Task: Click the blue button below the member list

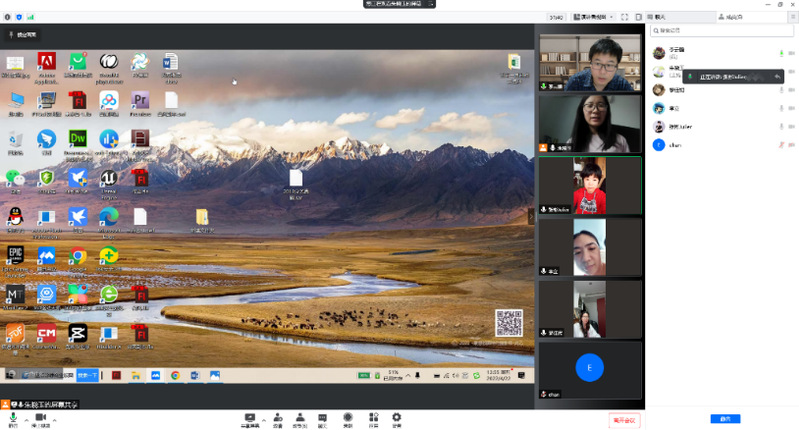Action: tap(725, 419)
